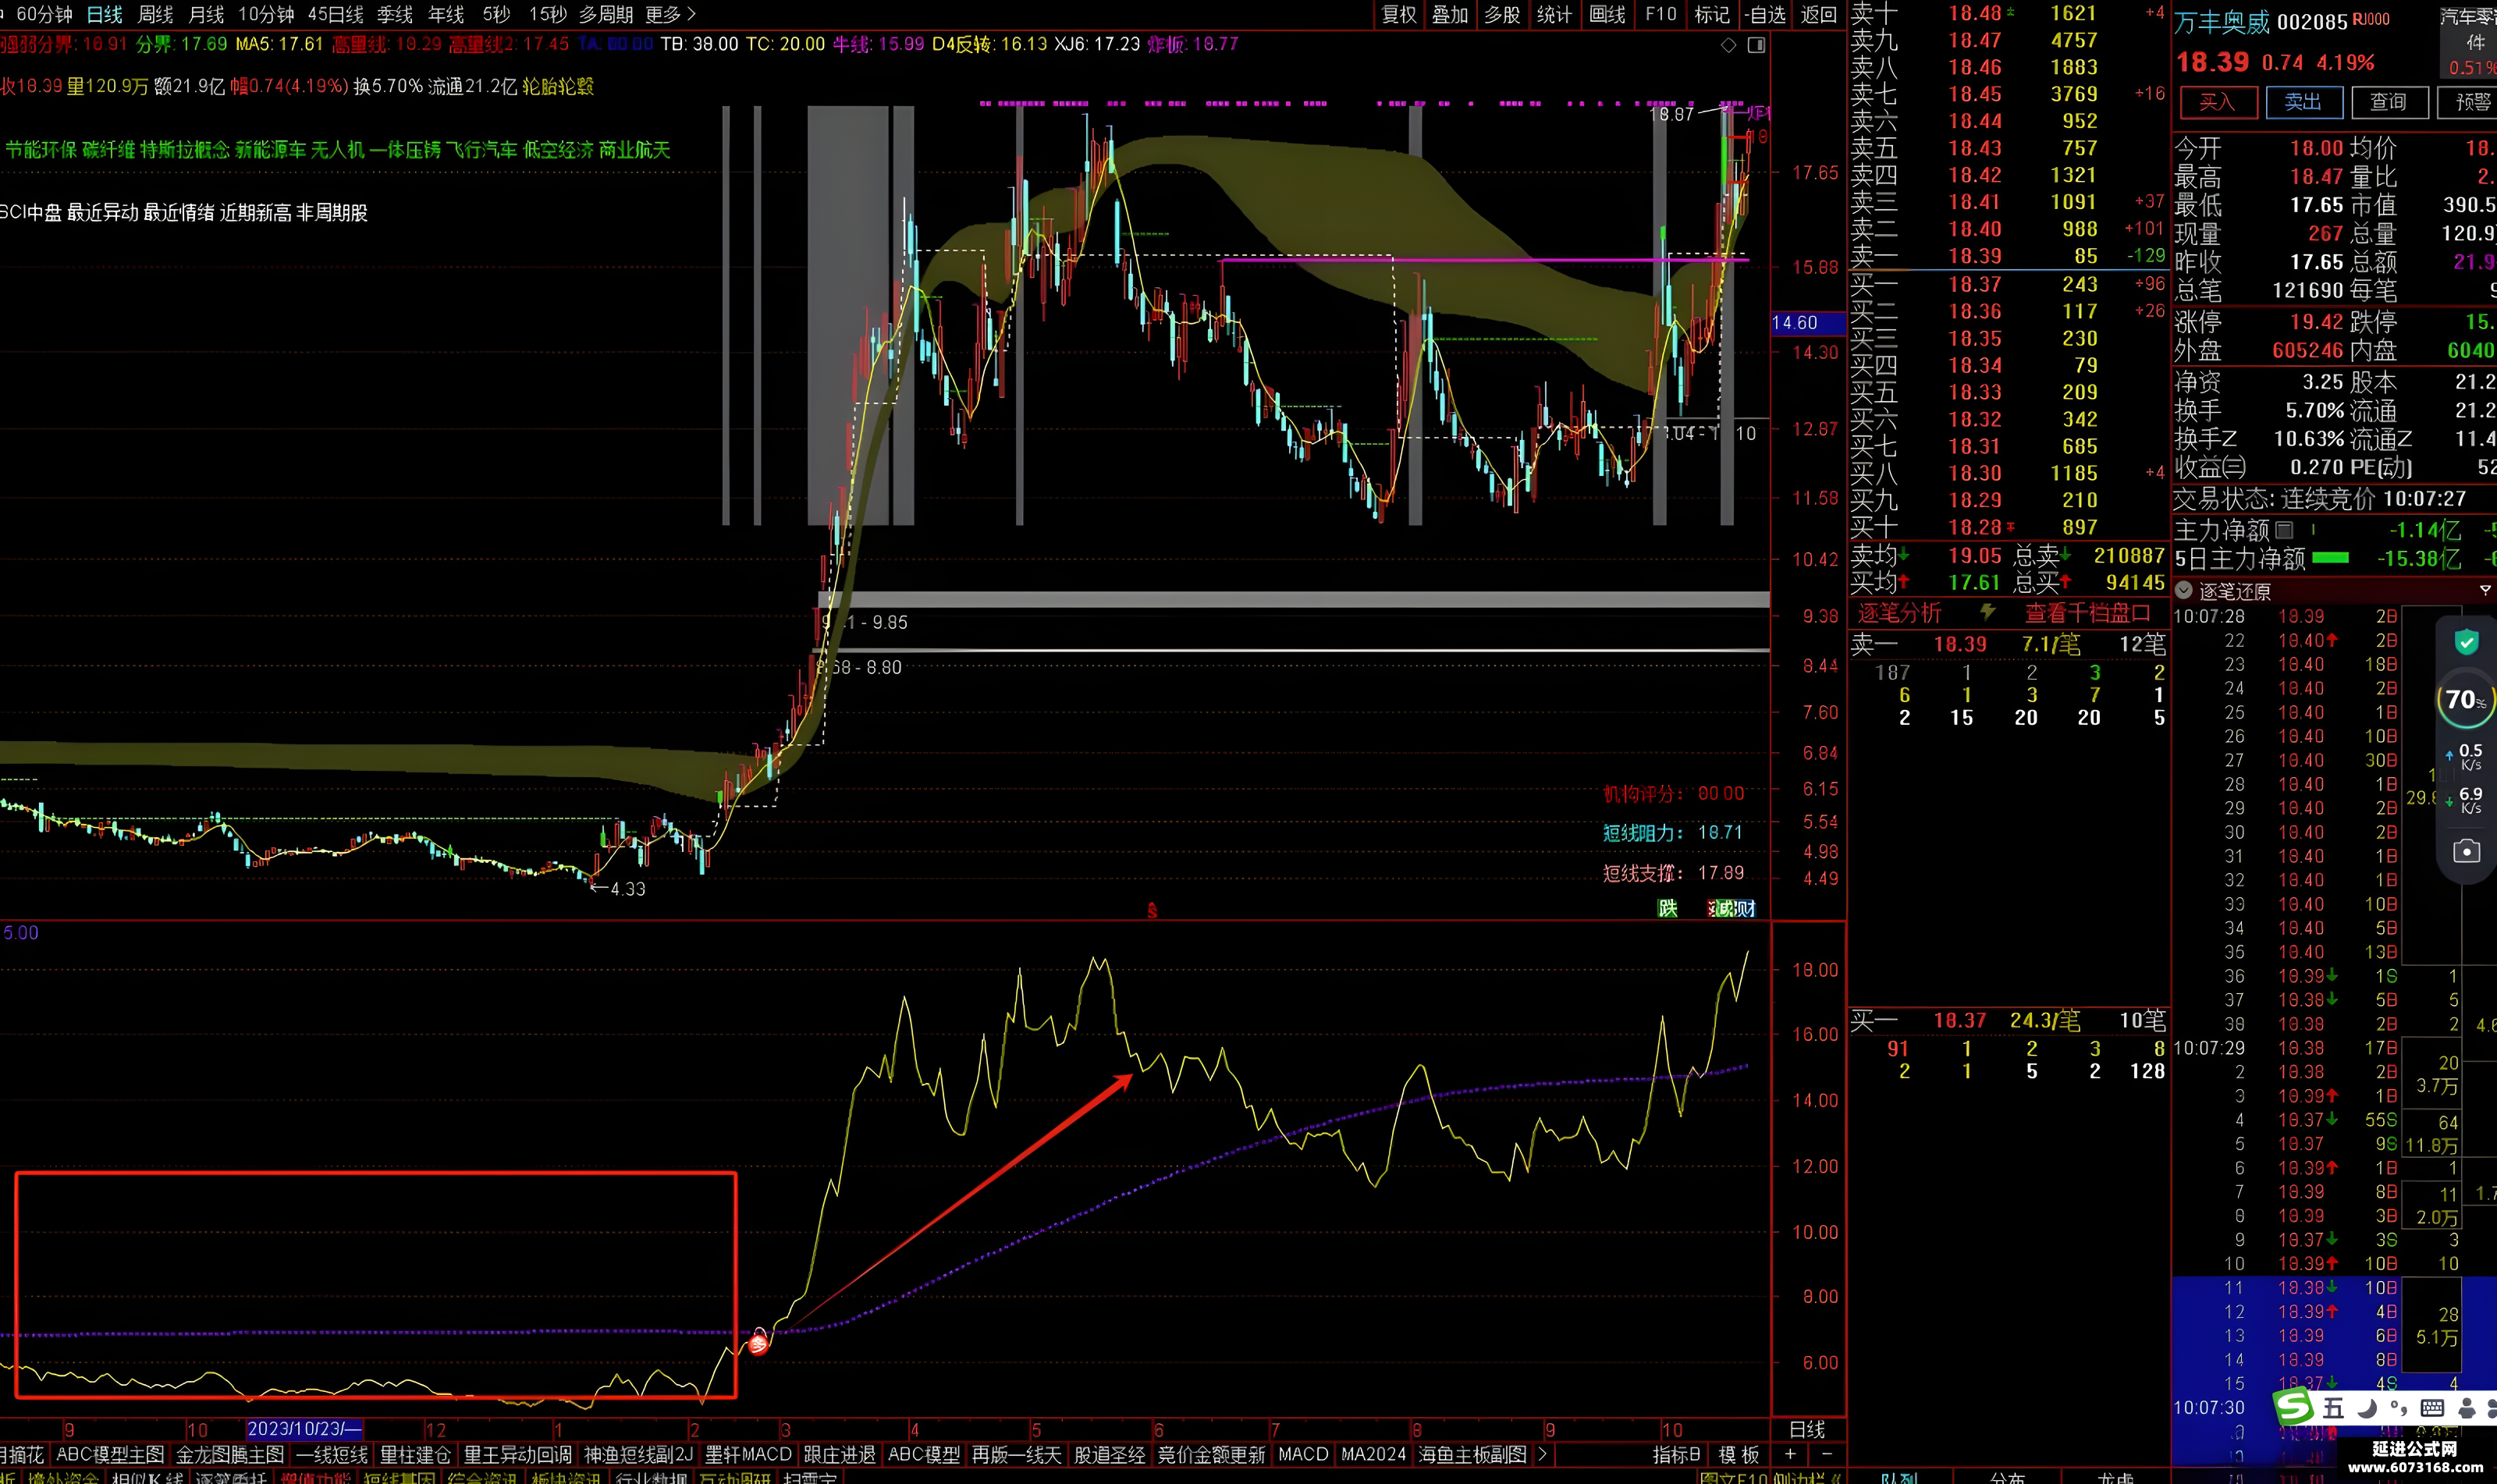Select the MACD indicator tab
The height and width of the screenshot is (1484, 2497).
1302,1454
